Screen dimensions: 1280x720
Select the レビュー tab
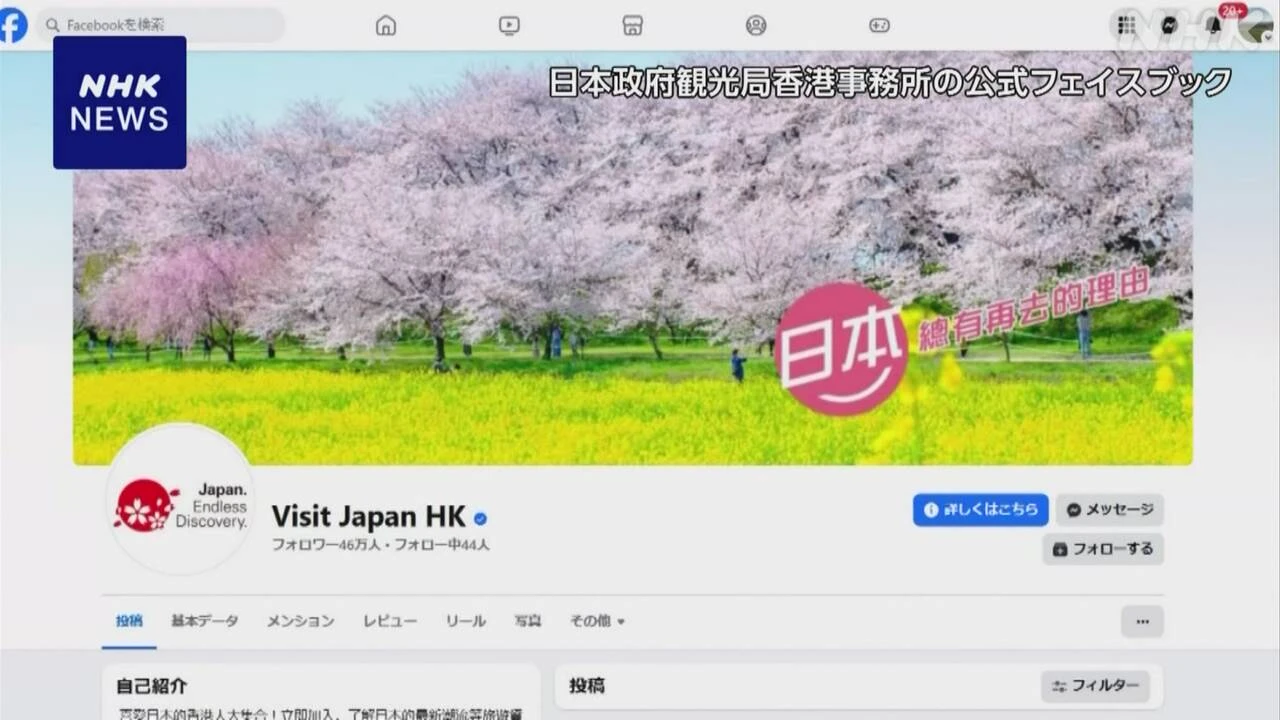click(x=390, y=621)
